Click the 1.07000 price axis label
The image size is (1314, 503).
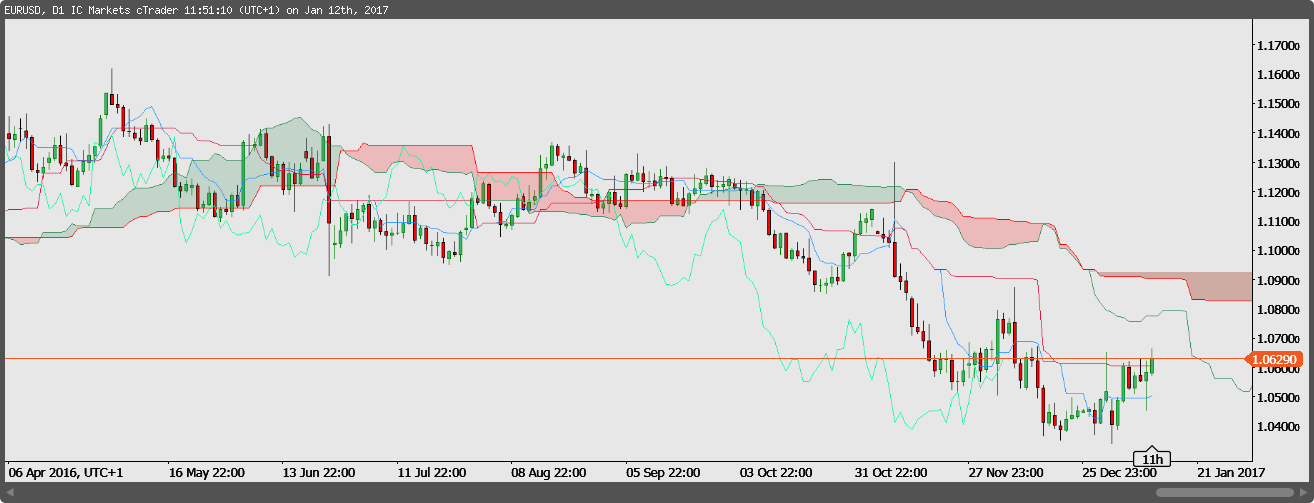click(1280, 339)
